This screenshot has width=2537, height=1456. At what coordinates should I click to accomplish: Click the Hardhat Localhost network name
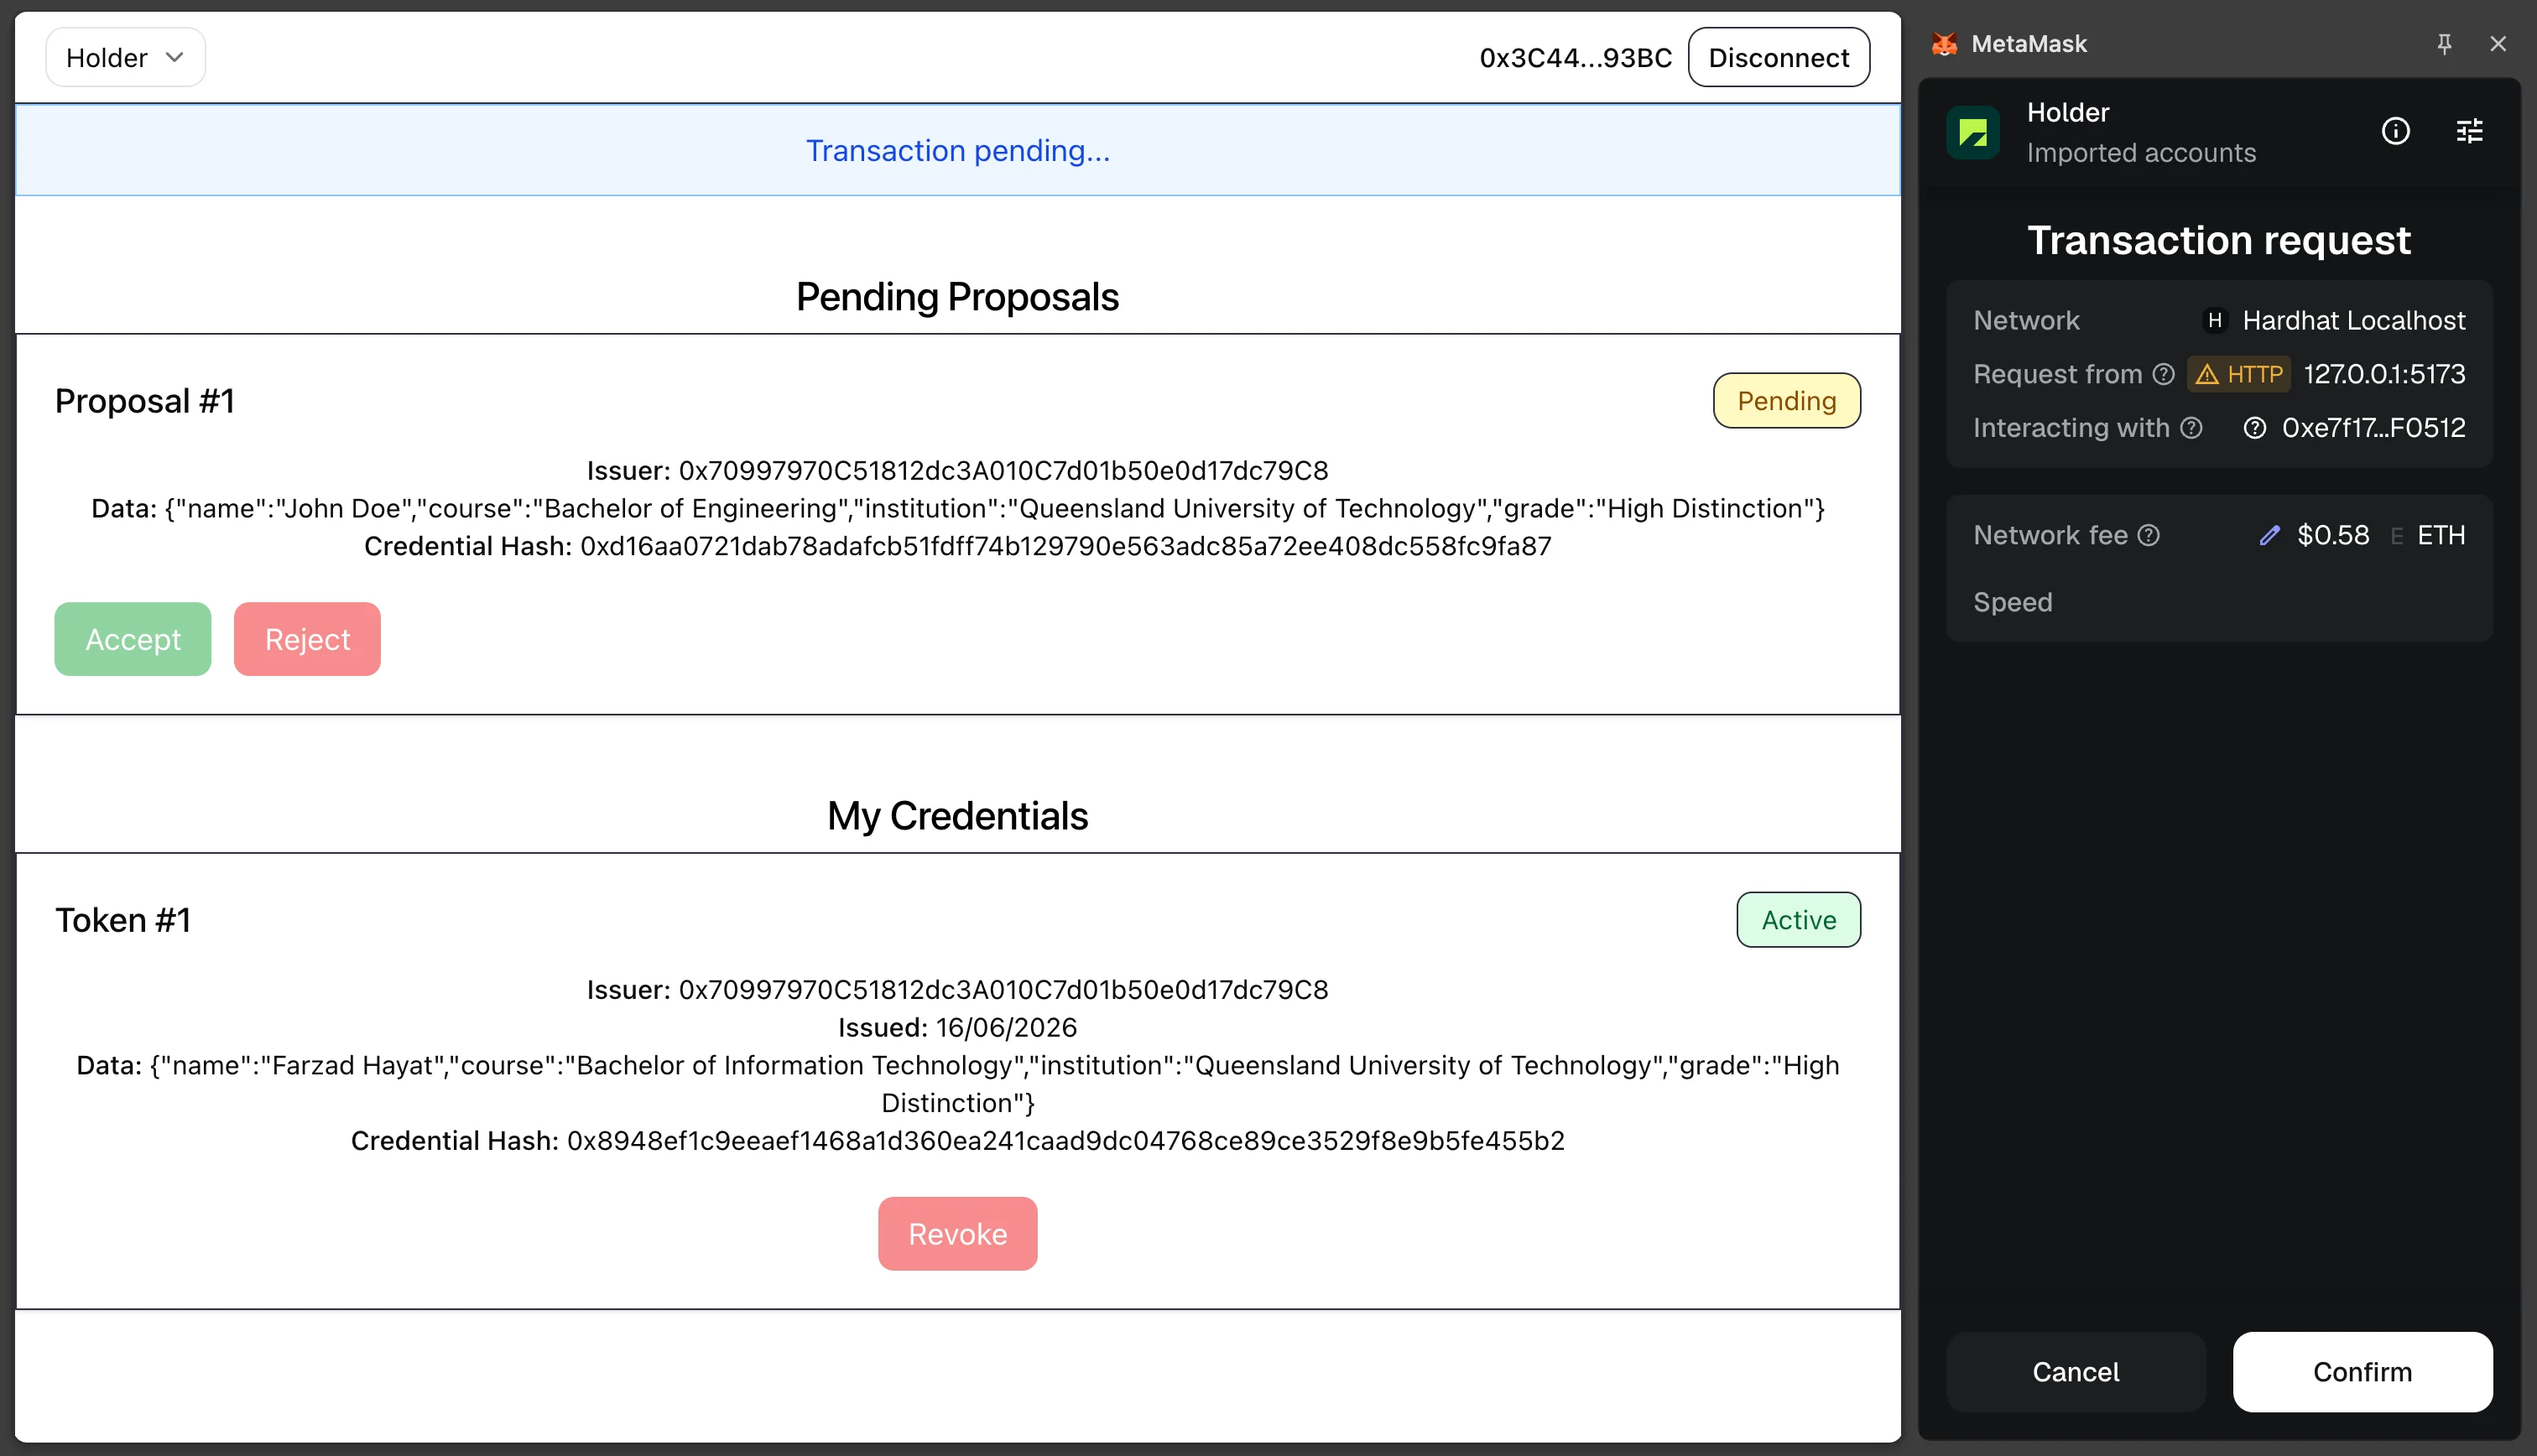tap(2353, 320)
